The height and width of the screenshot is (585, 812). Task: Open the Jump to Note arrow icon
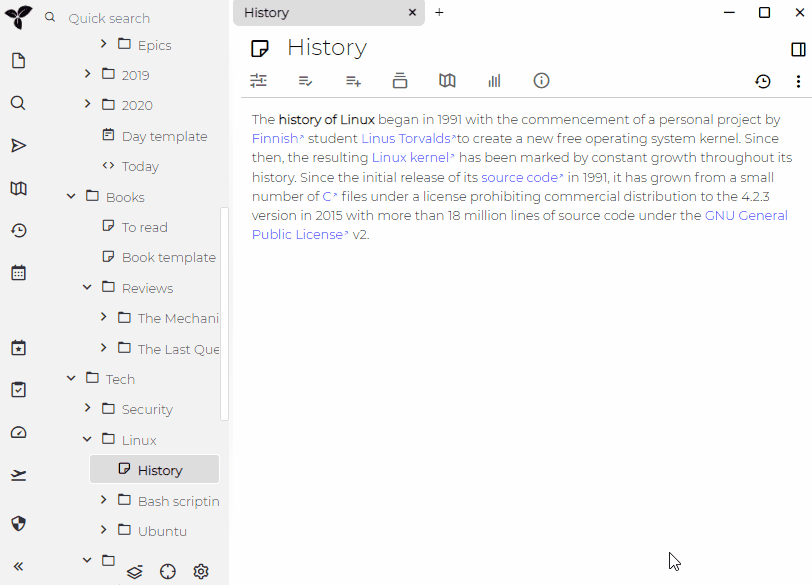(18, 145)
